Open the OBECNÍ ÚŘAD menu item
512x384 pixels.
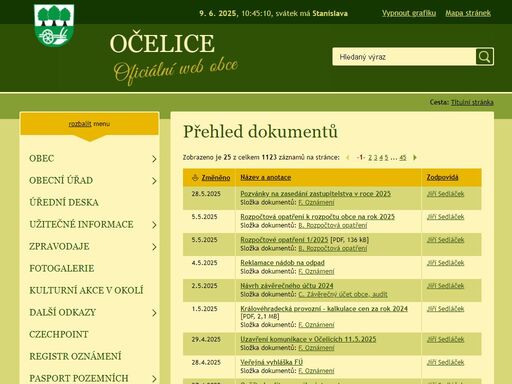[61, 180]
